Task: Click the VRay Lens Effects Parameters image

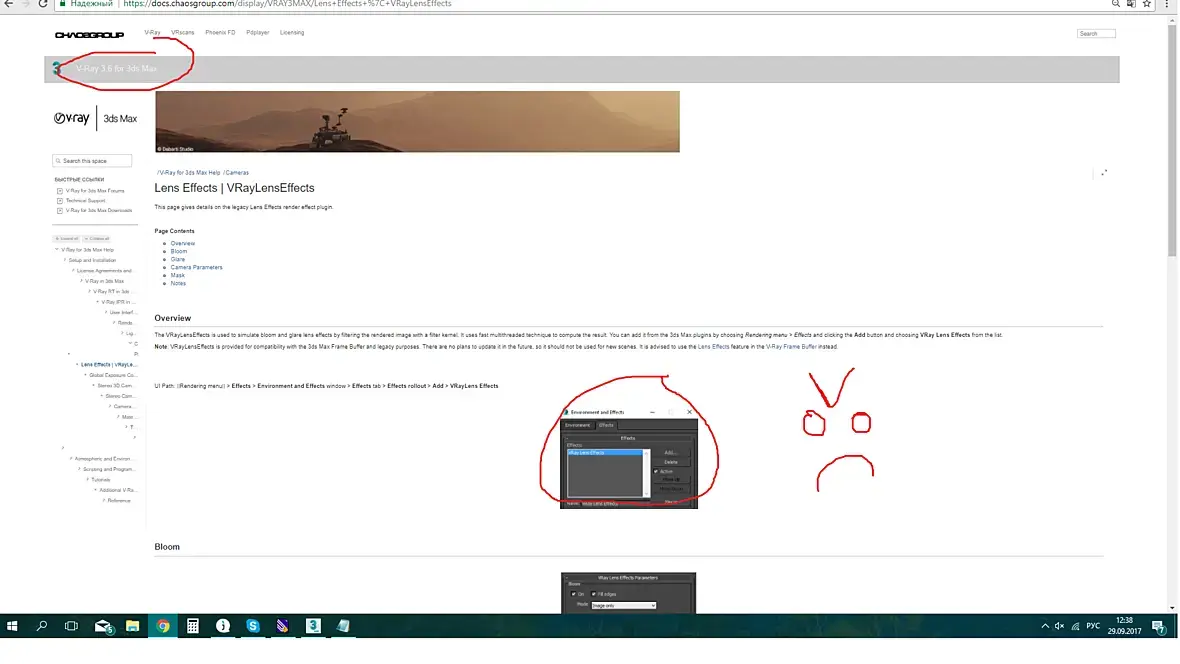Action: (628, 593)
